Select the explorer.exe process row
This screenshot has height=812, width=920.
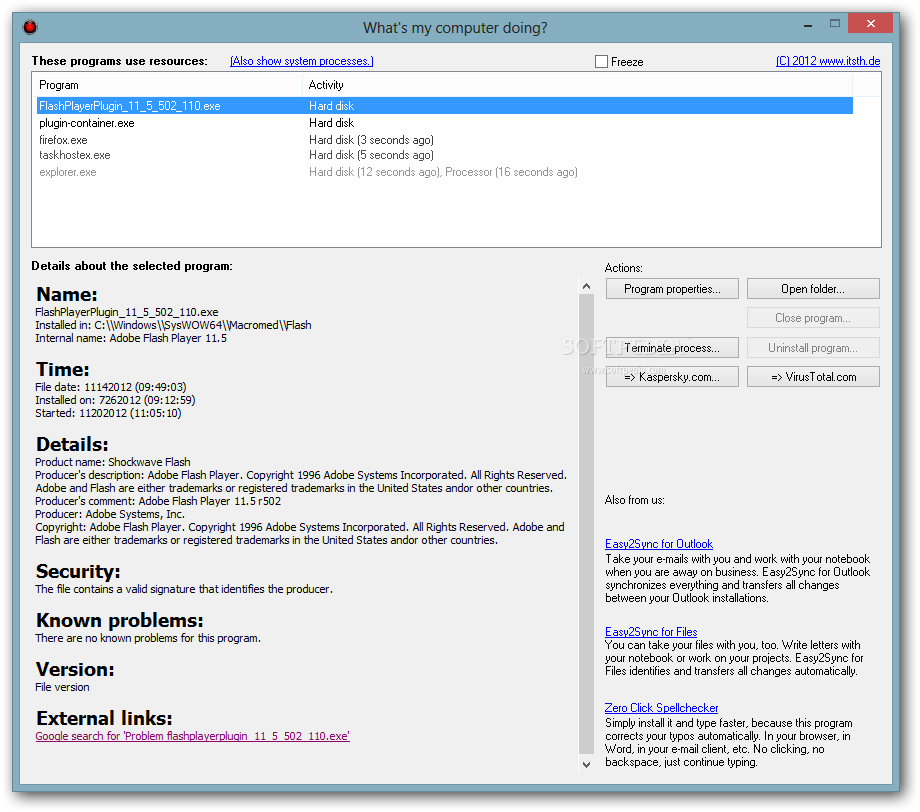coord(444,172)
